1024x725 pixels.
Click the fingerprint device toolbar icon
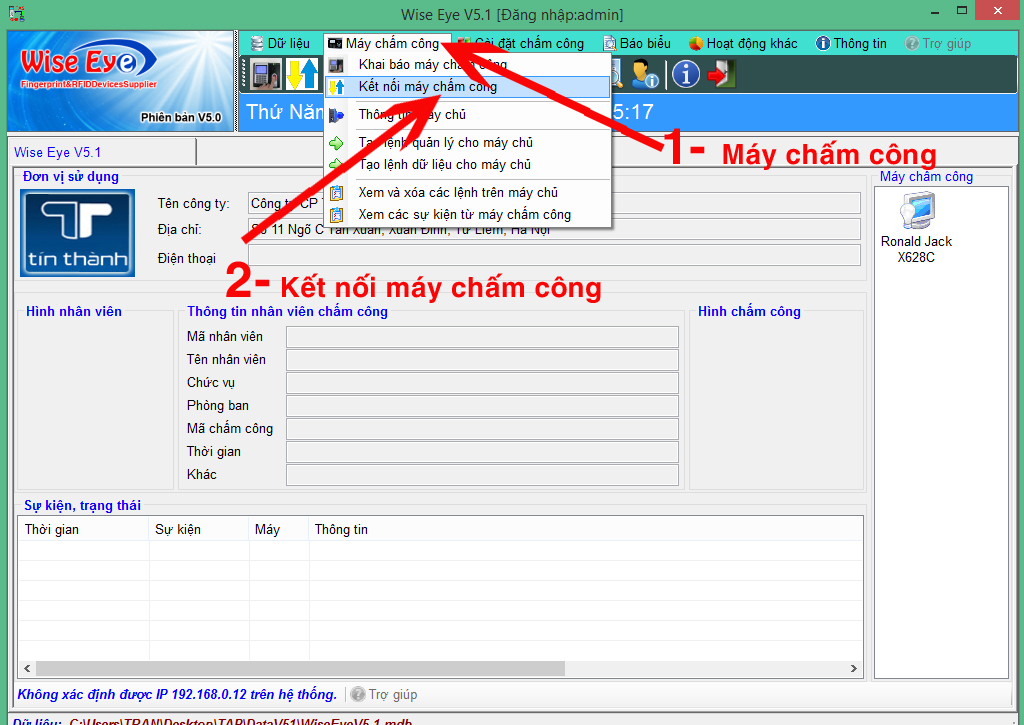pyautogui.click(x=266, y=74)
